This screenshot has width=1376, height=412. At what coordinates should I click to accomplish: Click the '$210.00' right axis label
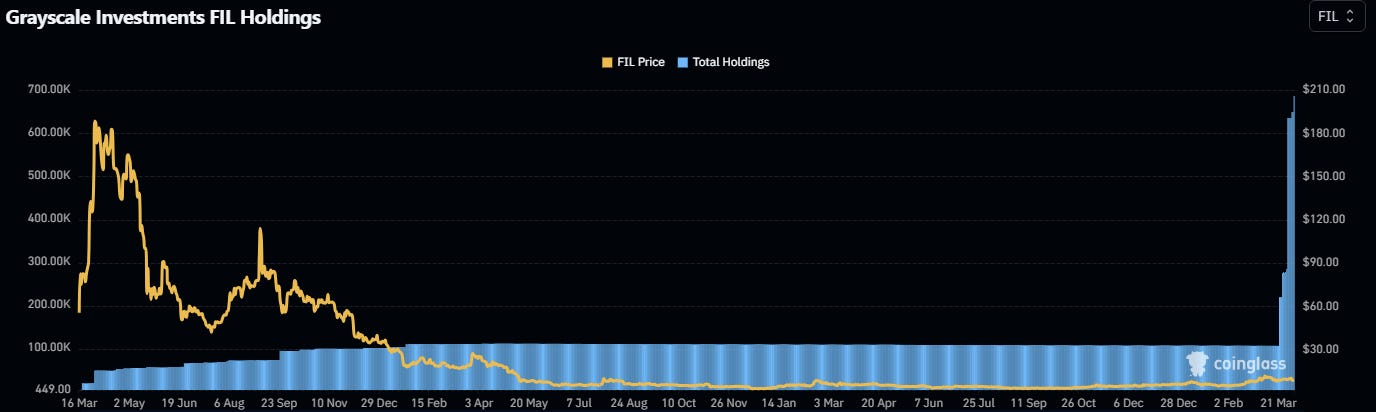click(1324, 90)
